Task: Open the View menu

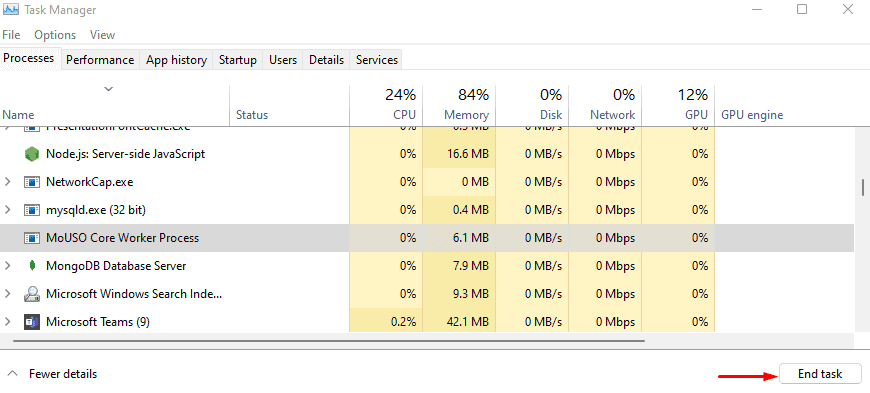Action: [102, 35]
